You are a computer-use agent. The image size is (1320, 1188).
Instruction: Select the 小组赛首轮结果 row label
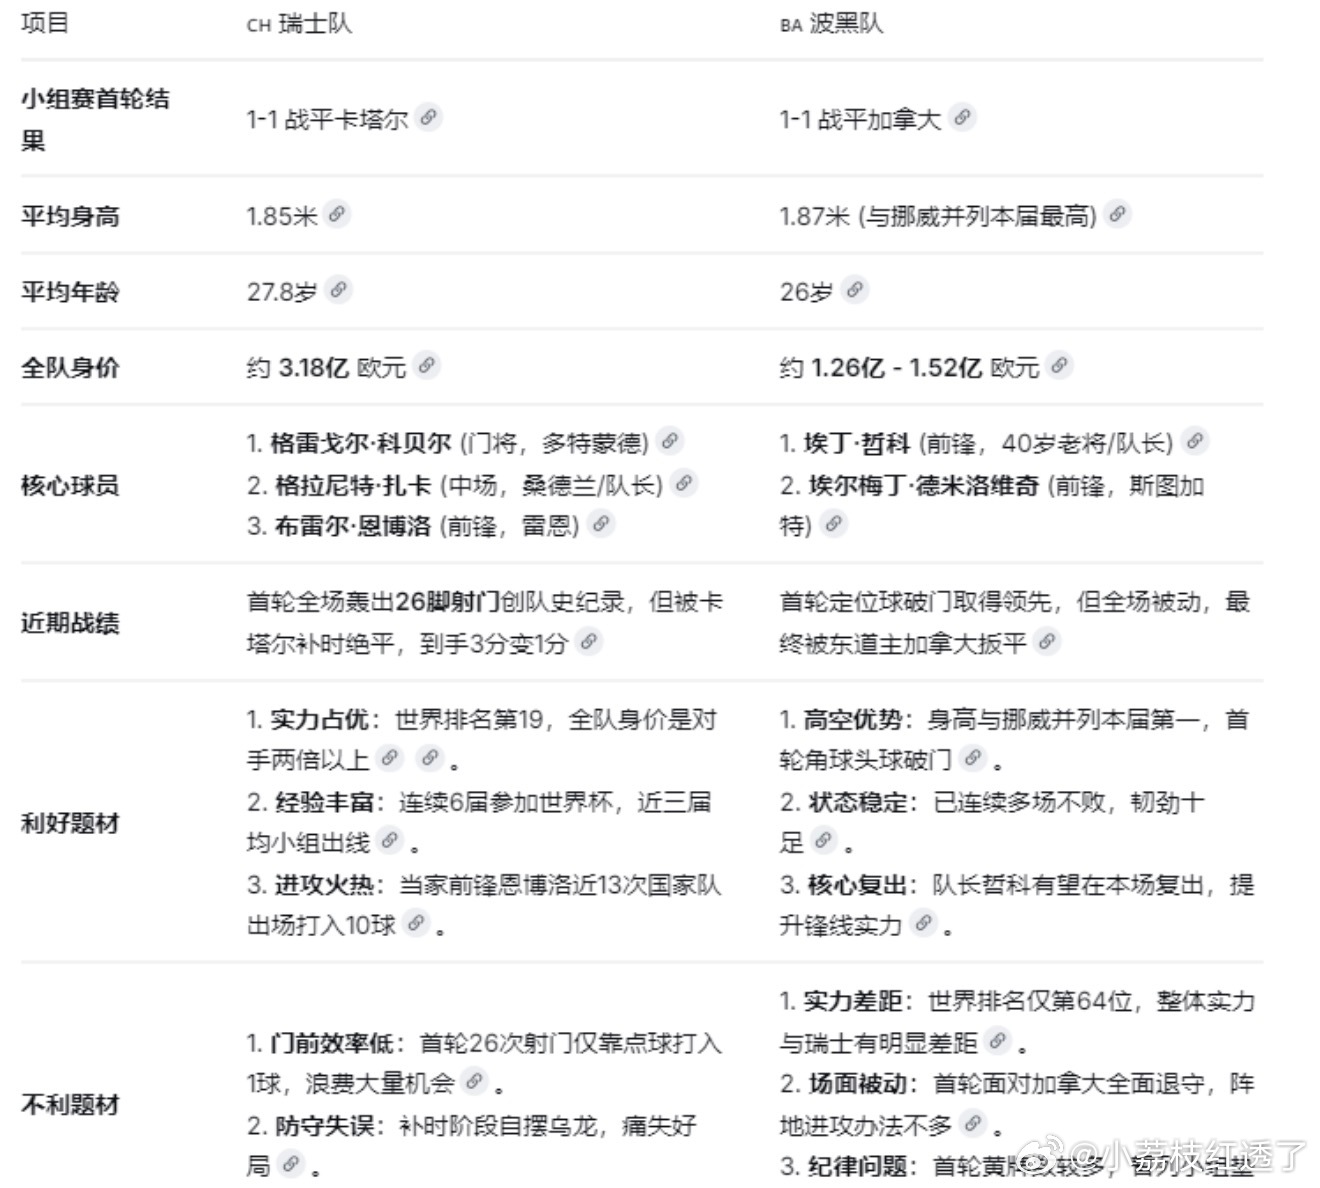click(95, 119)
